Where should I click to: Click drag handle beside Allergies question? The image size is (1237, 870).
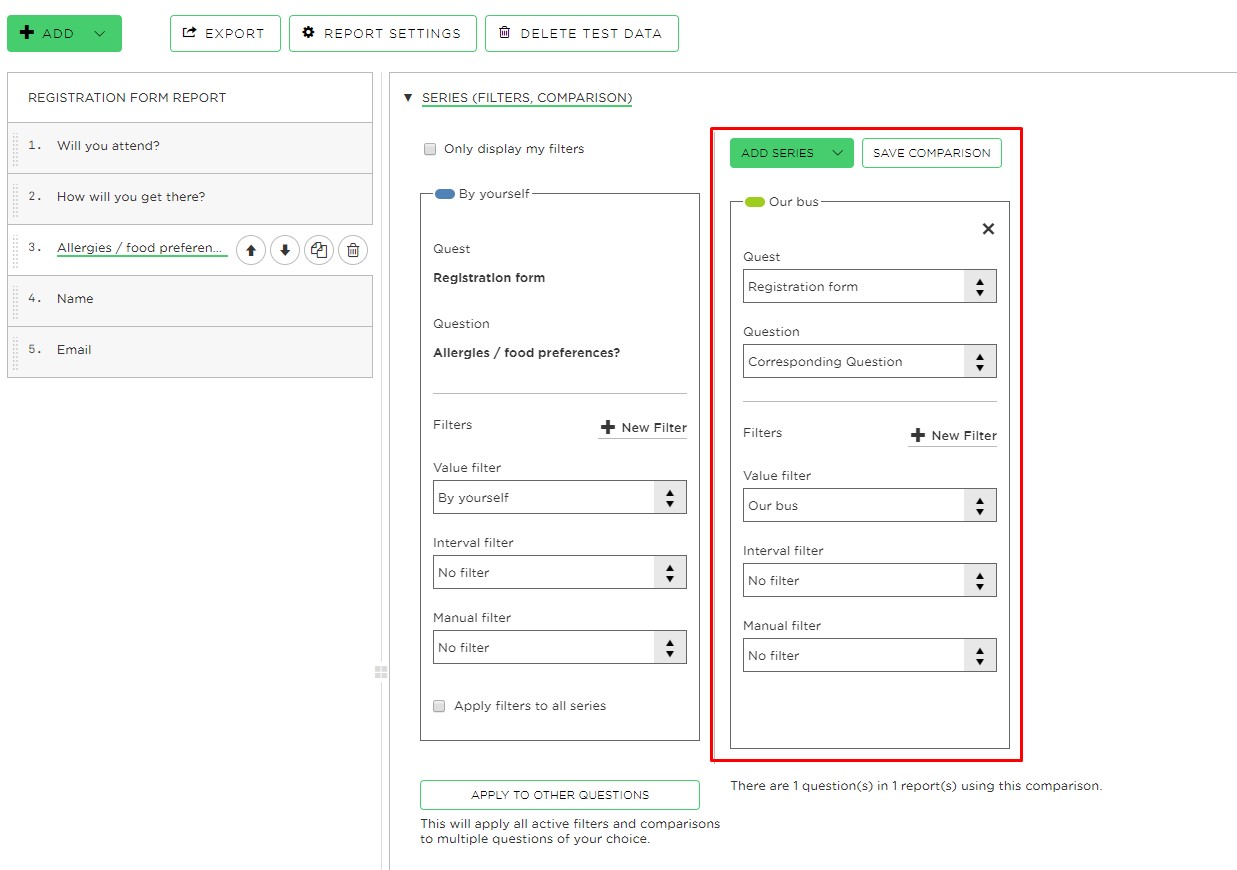tap(15, 250)
